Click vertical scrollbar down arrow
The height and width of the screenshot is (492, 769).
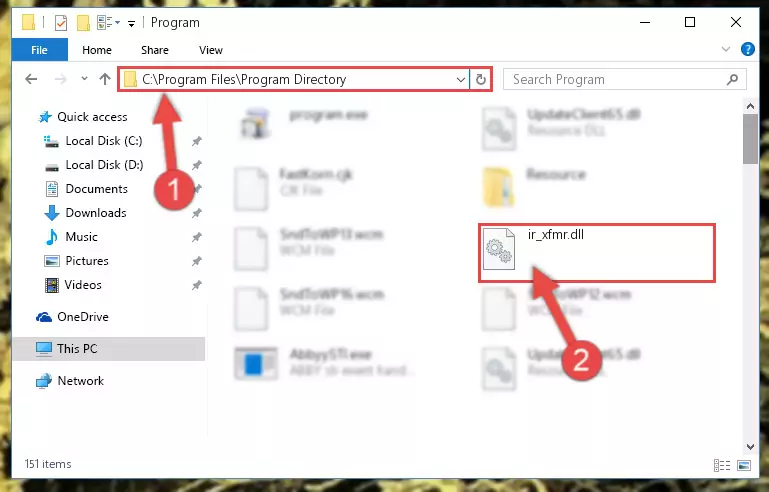click(x=750, y=446)
